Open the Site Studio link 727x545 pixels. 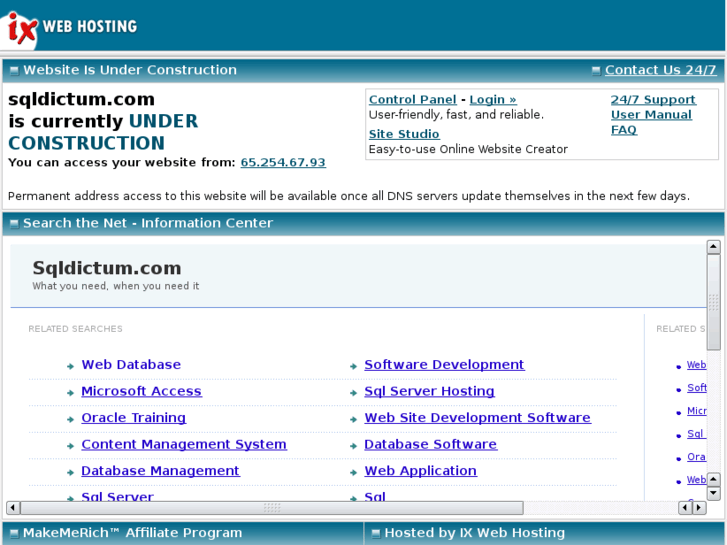pos(404,134)
